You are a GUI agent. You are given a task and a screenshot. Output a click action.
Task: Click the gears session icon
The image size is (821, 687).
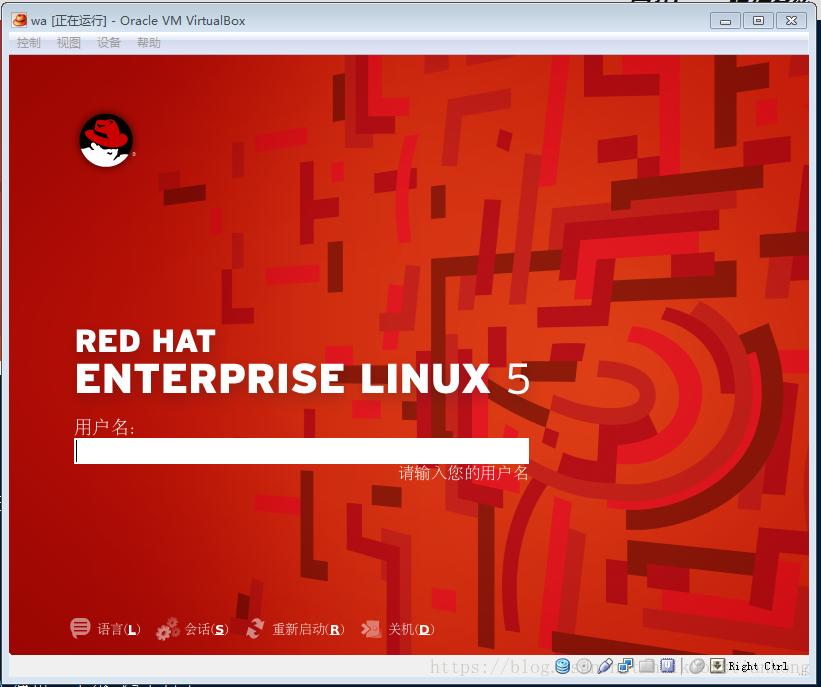(x=168, y=629)
